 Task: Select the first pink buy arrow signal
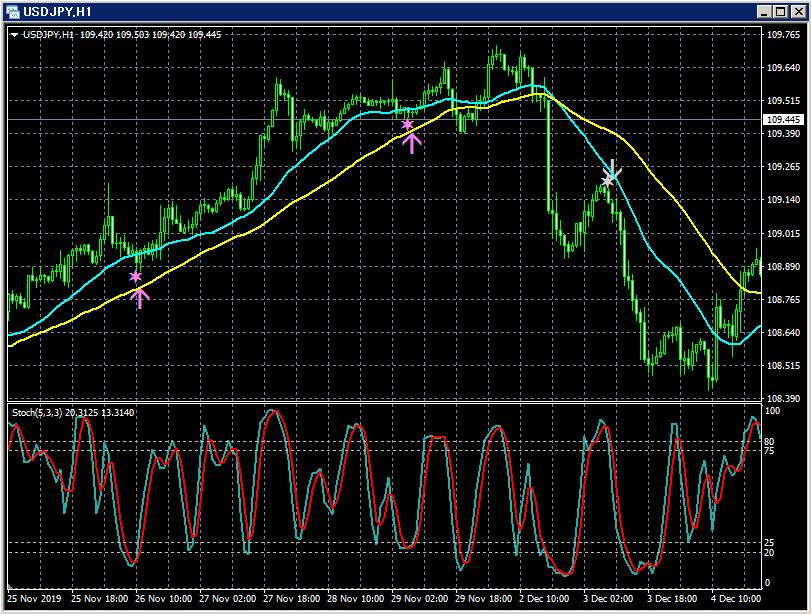(139, 298)
